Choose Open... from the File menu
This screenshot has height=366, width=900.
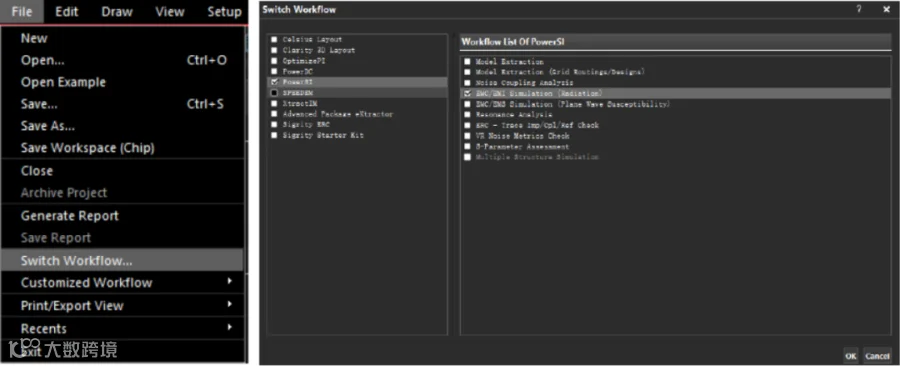click(x=122, y=60)
